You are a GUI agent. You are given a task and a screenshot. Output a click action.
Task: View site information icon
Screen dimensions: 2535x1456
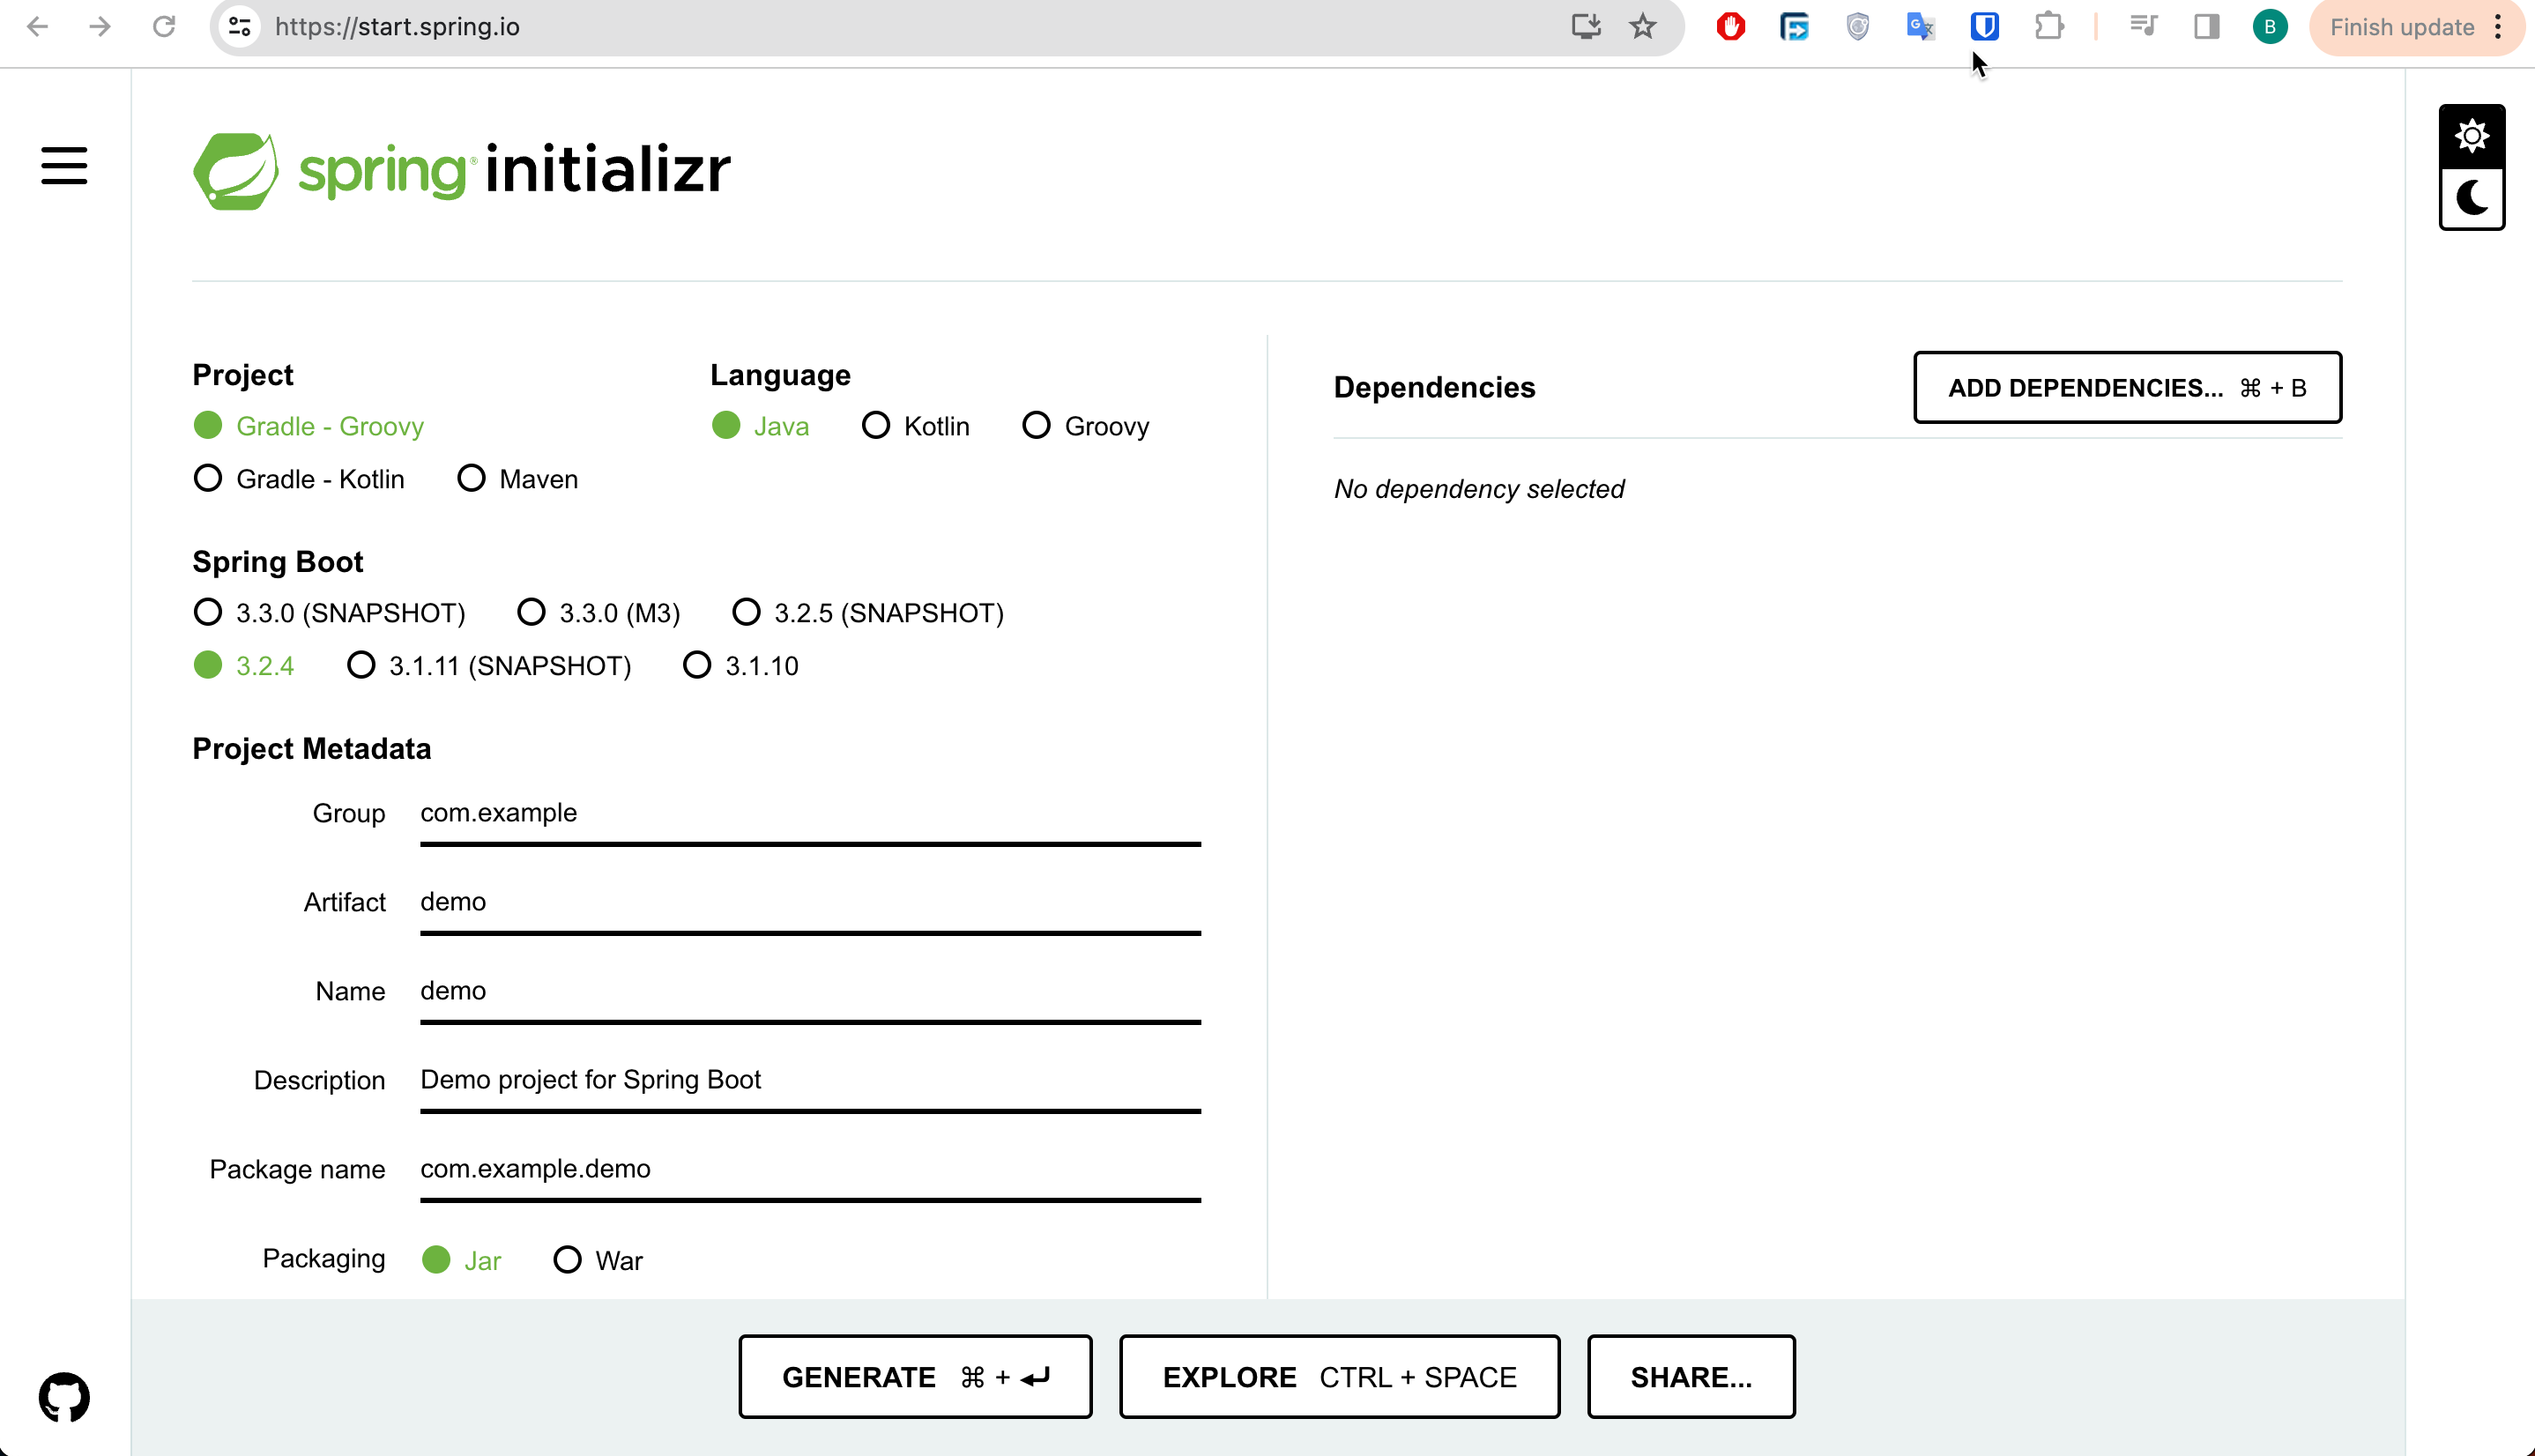coord(239,27)
